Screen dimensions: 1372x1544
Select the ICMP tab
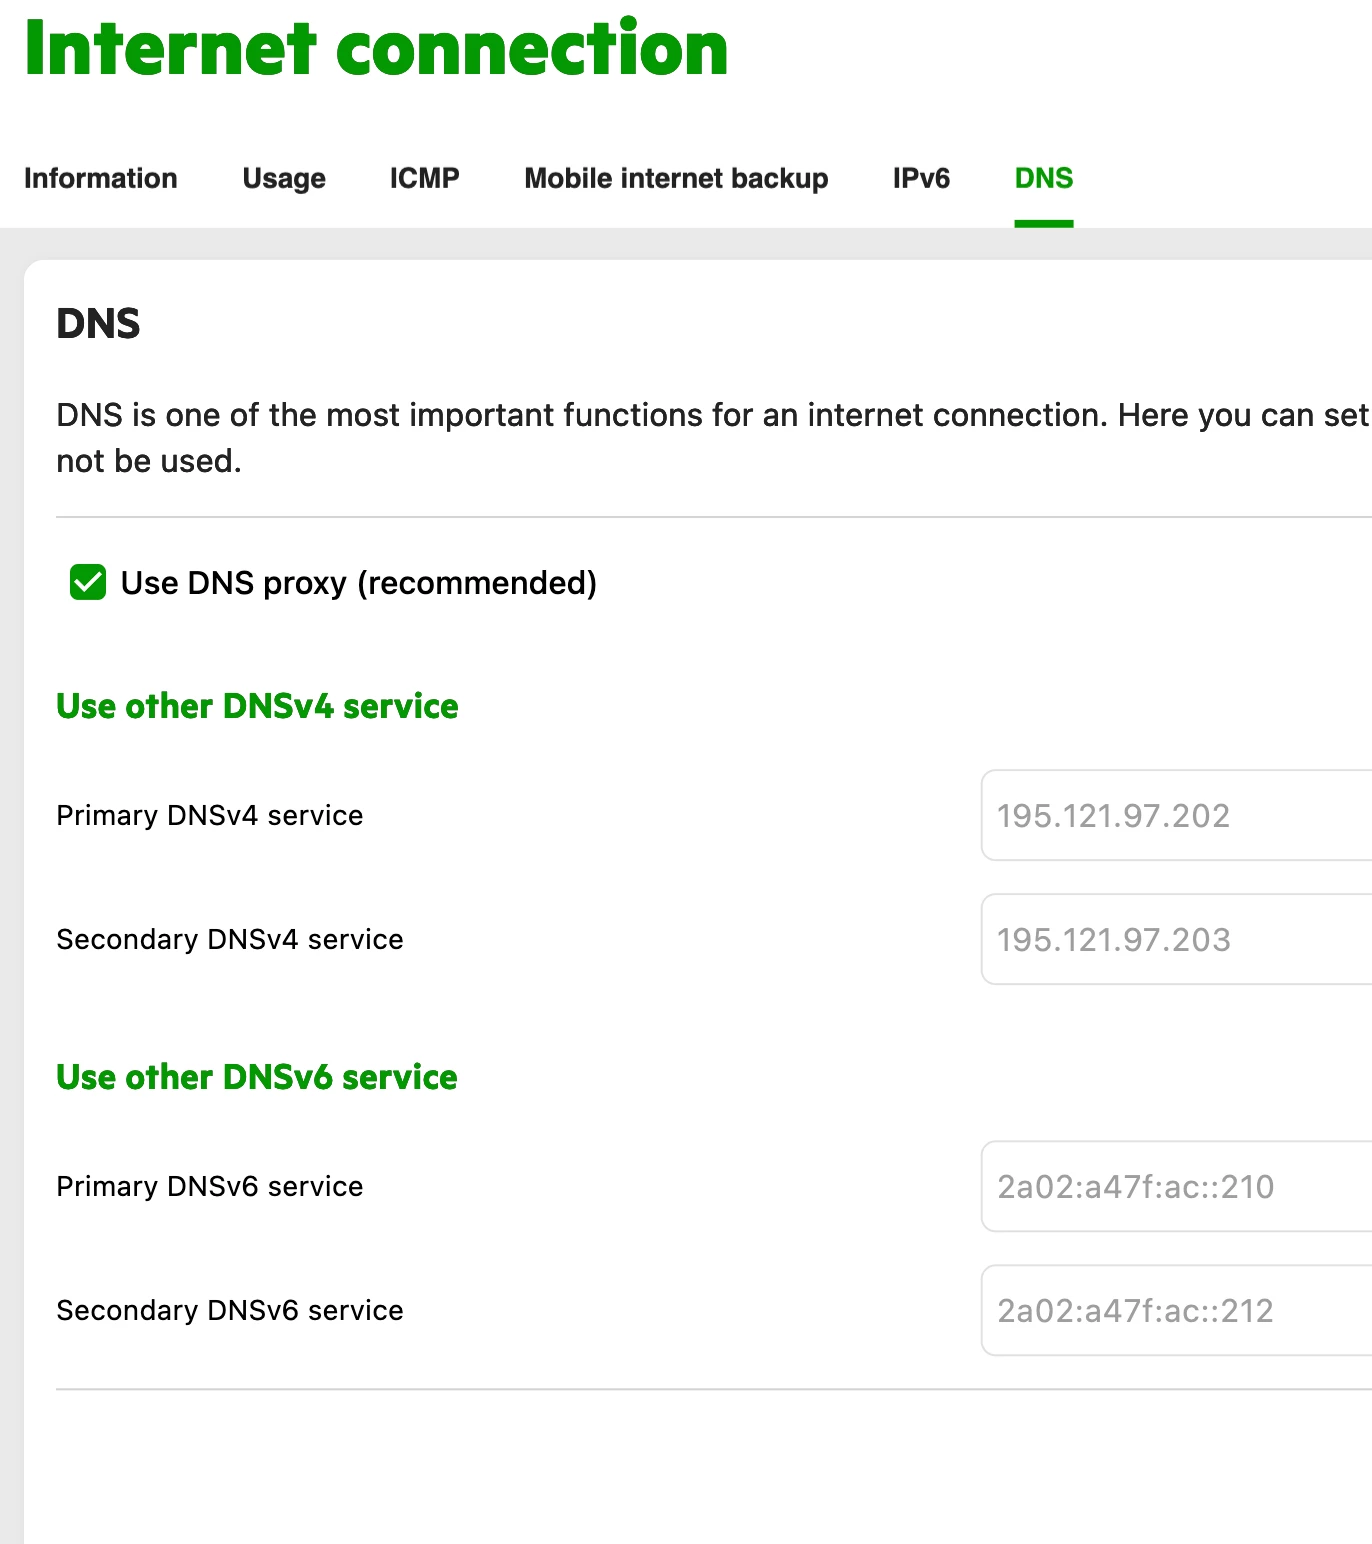coord(424,178)
